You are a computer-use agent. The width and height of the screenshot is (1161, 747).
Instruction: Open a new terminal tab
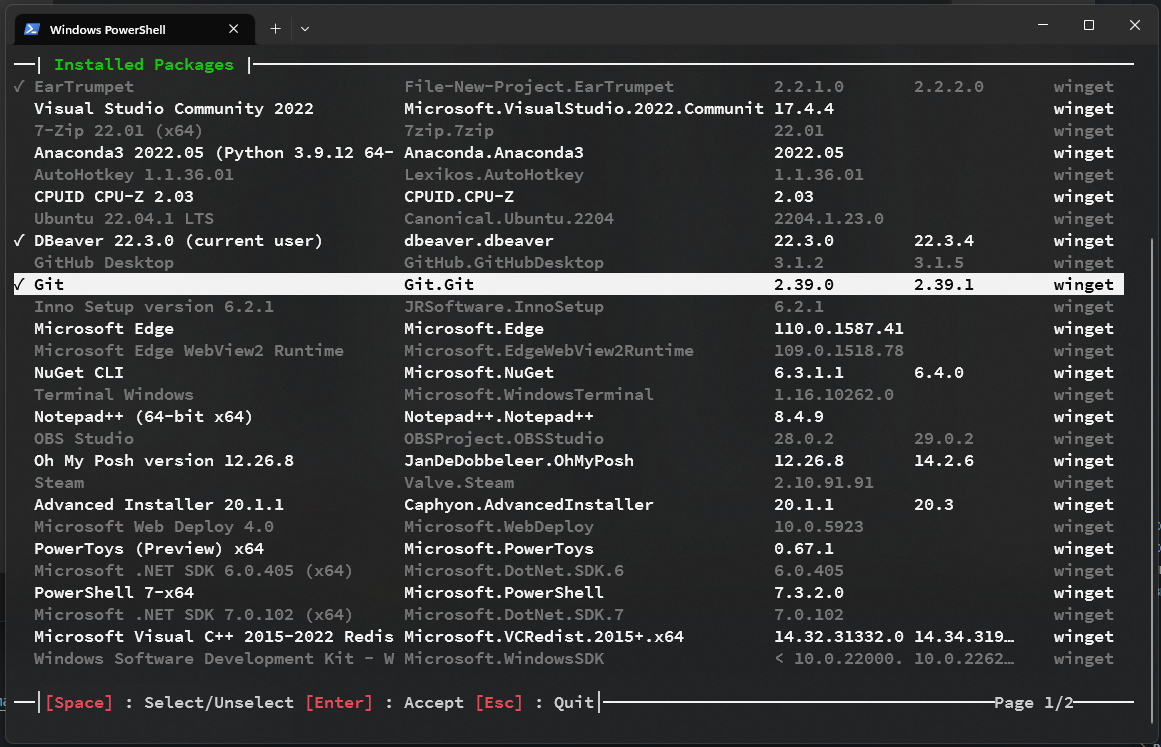click(275, 29)
